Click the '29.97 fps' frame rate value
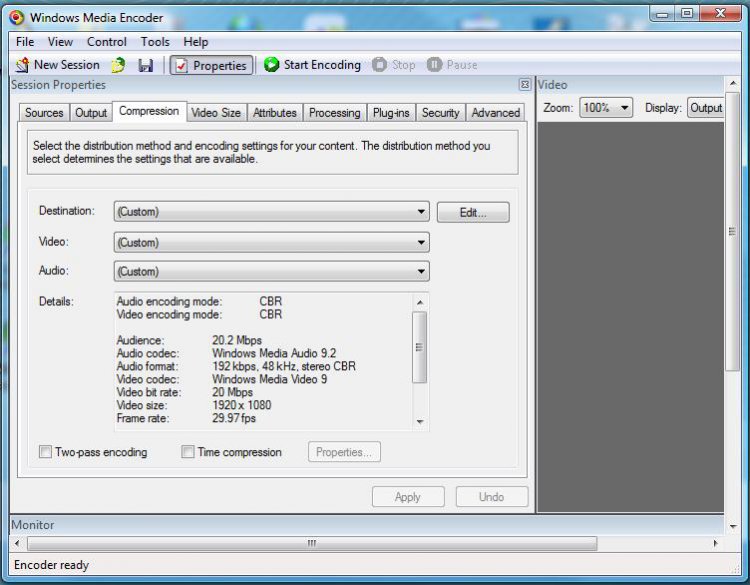 [x=234, y=418]
